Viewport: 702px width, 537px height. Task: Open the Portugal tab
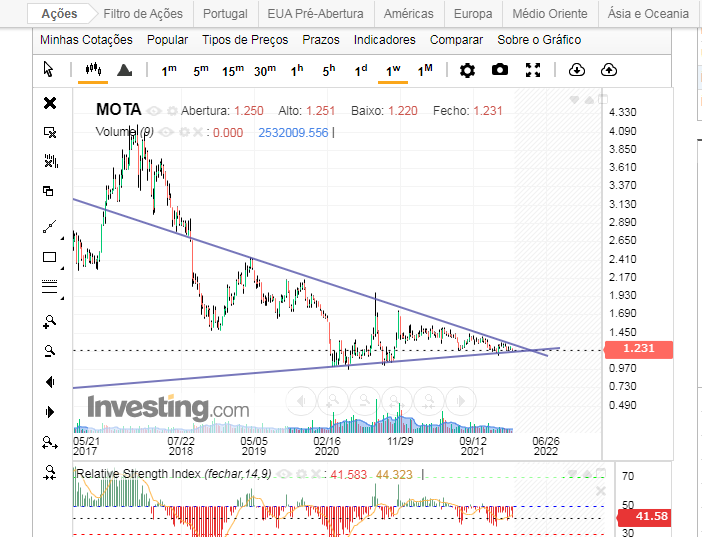point(225,14)
